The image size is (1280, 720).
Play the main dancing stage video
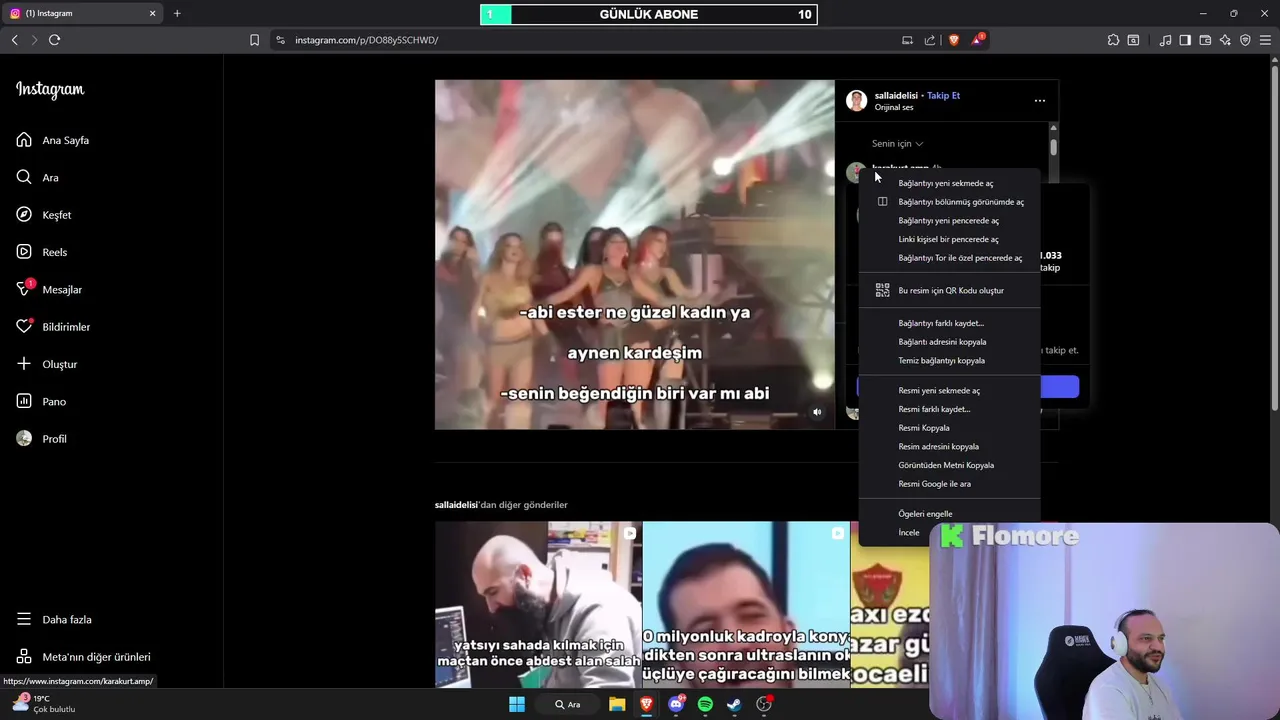point(634,254)
